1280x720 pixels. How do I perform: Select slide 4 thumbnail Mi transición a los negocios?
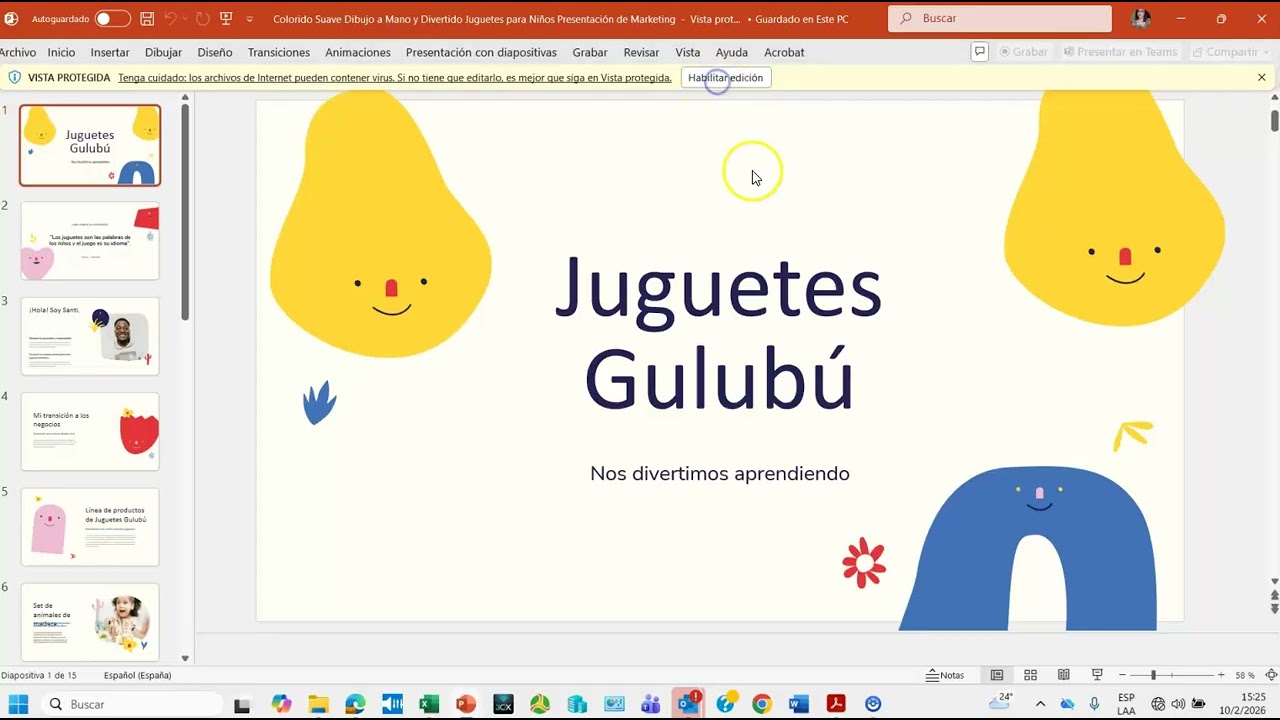(x=90, y=431)
